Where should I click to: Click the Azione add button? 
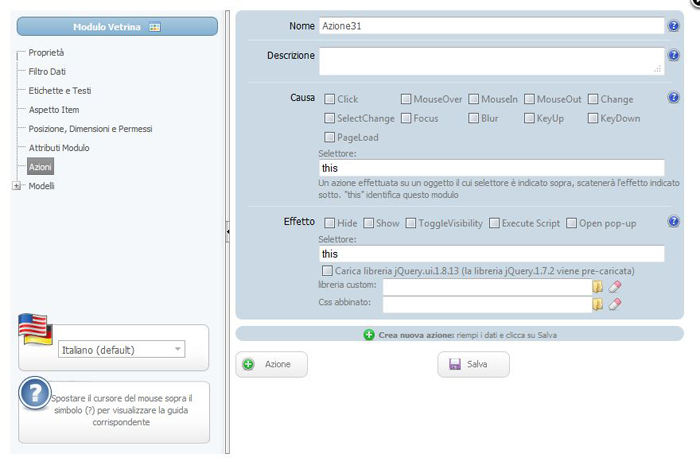coord(271,364)
